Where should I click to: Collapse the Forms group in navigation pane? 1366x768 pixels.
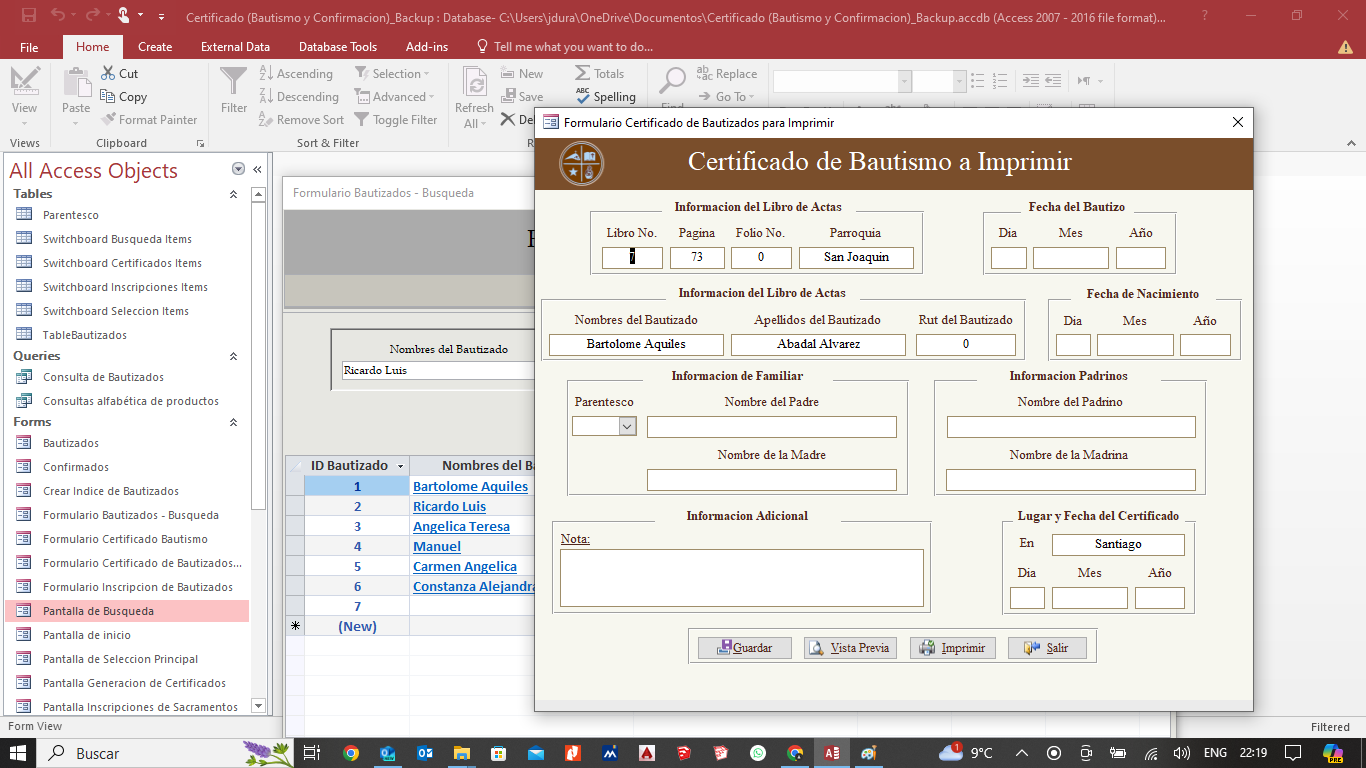pyautogui.click(x=234, y=422)
